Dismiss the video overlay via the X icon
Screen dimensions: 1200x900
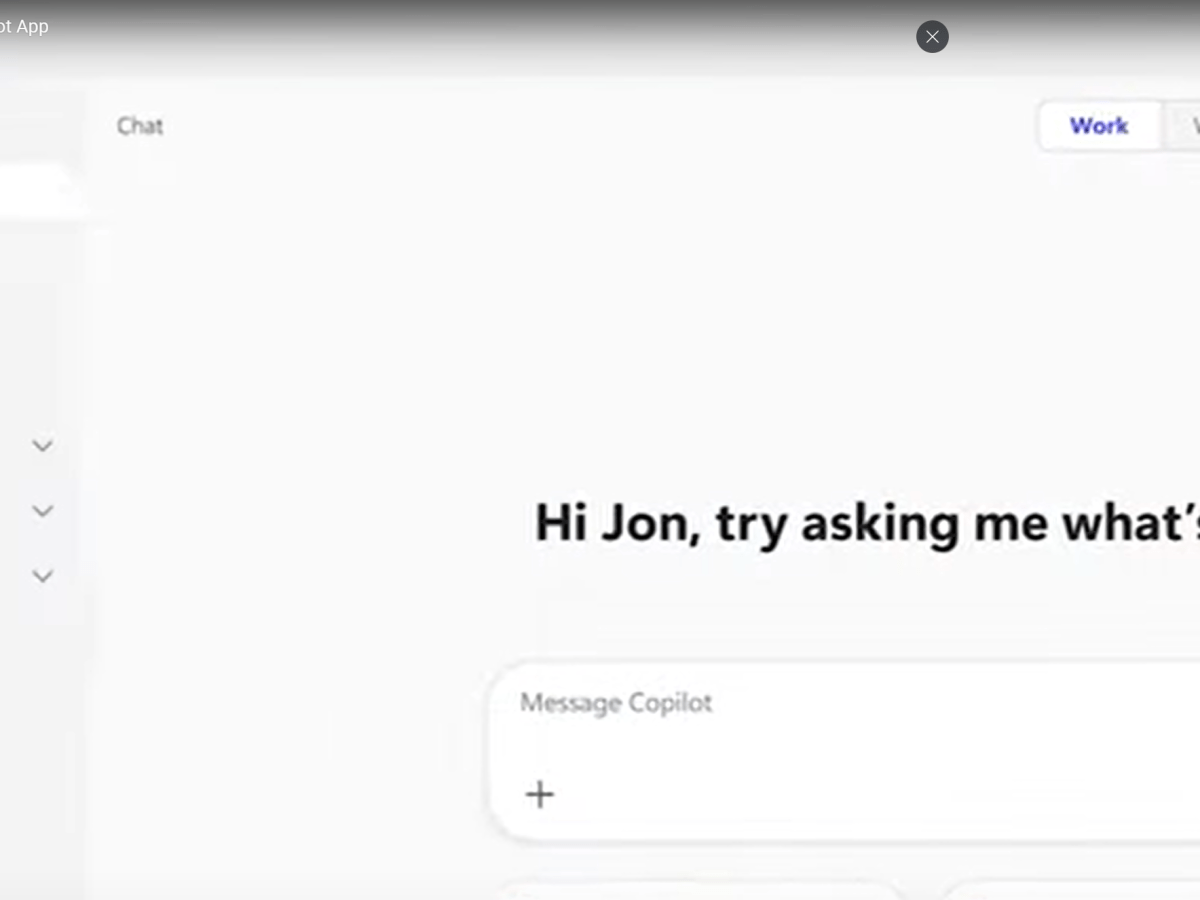[x=932, y=37]
